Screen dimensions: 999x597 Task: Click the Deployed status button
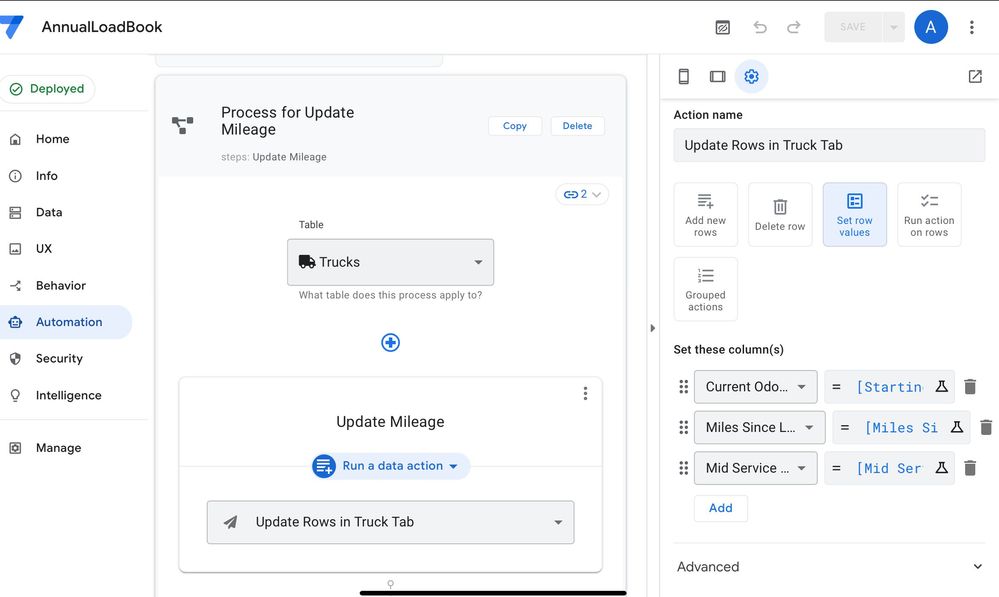point(47,89)
